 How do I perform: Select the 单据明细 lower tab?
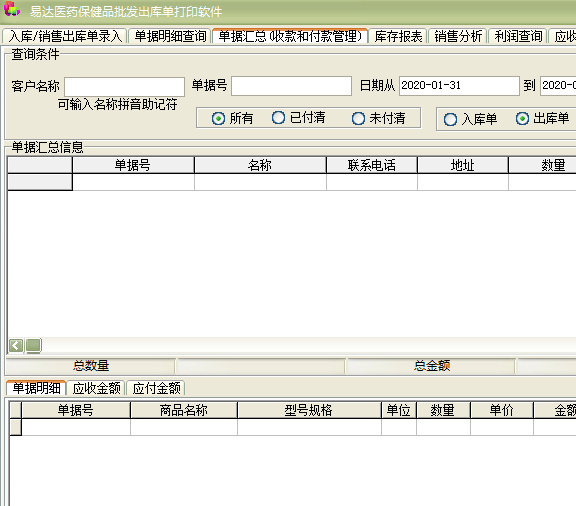pyautogui.click(x=36, y=388)
